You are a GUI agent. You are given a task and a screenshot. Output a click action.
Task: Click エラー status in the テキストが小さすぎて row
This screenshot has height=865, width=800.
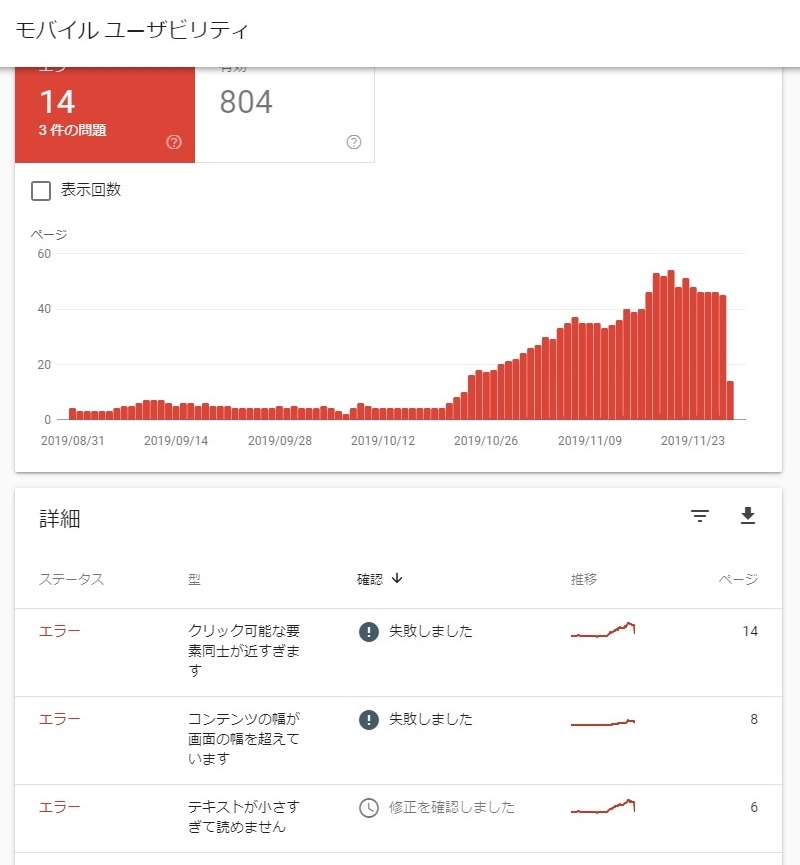coord(59,808)
